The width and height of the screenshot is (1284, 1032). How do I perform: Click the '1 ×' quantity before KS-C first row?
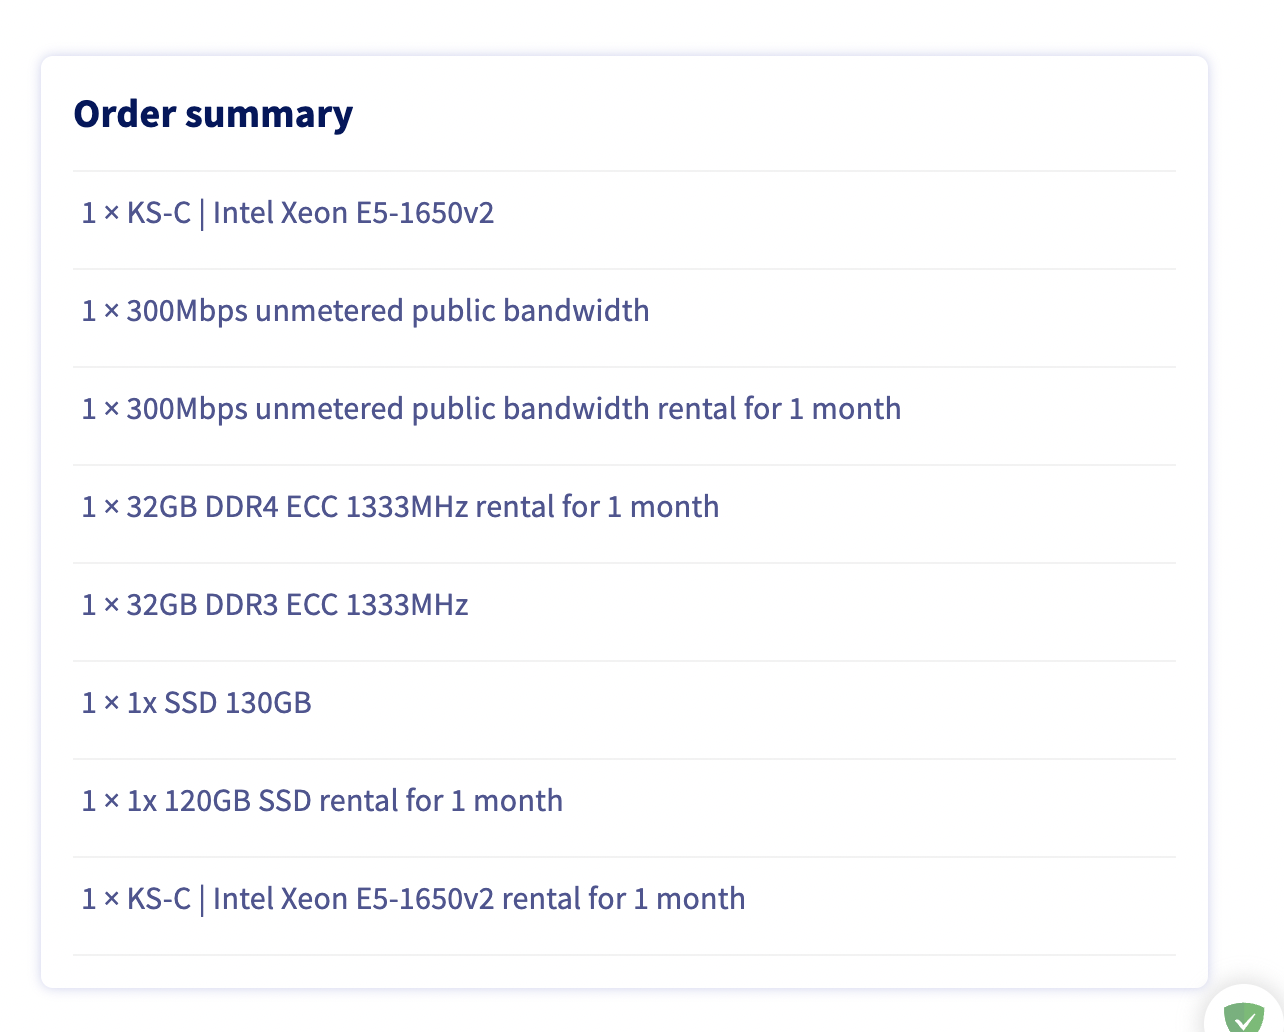point(100,213)
